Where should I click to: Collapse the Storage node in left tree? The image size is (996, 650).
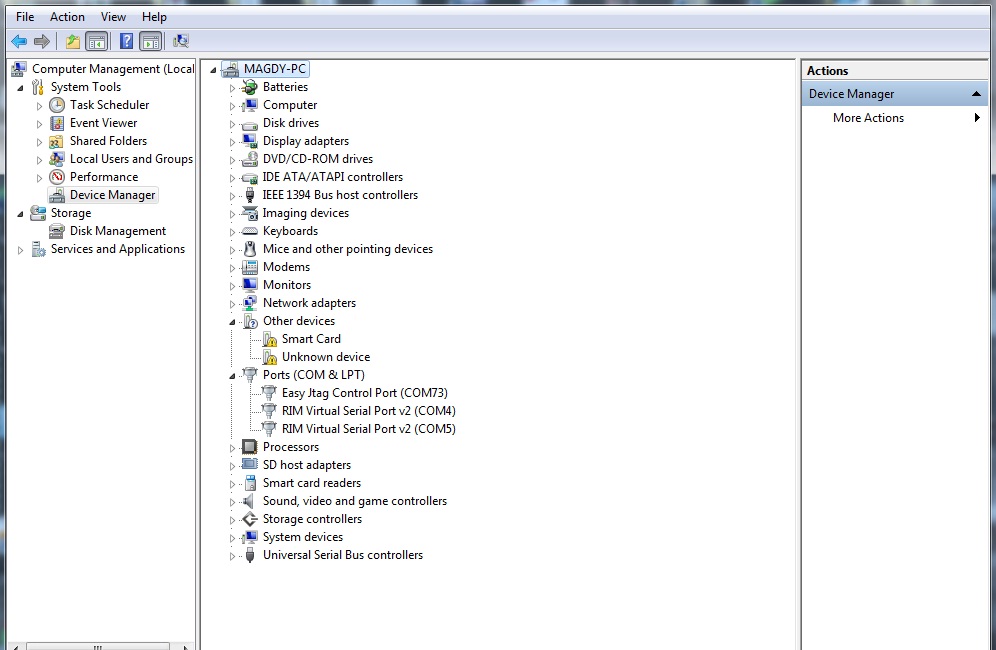pos(20,214)
